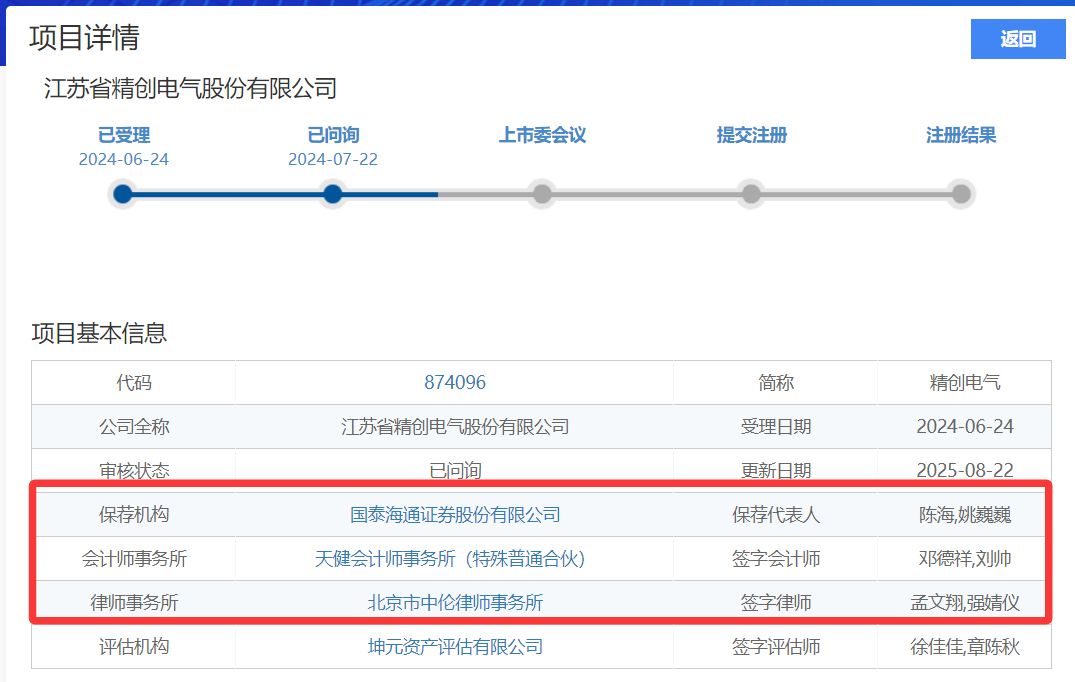Click the 公司全称 label cell
The width and height of the screenshot is (1075, 682).
[134, 426]
